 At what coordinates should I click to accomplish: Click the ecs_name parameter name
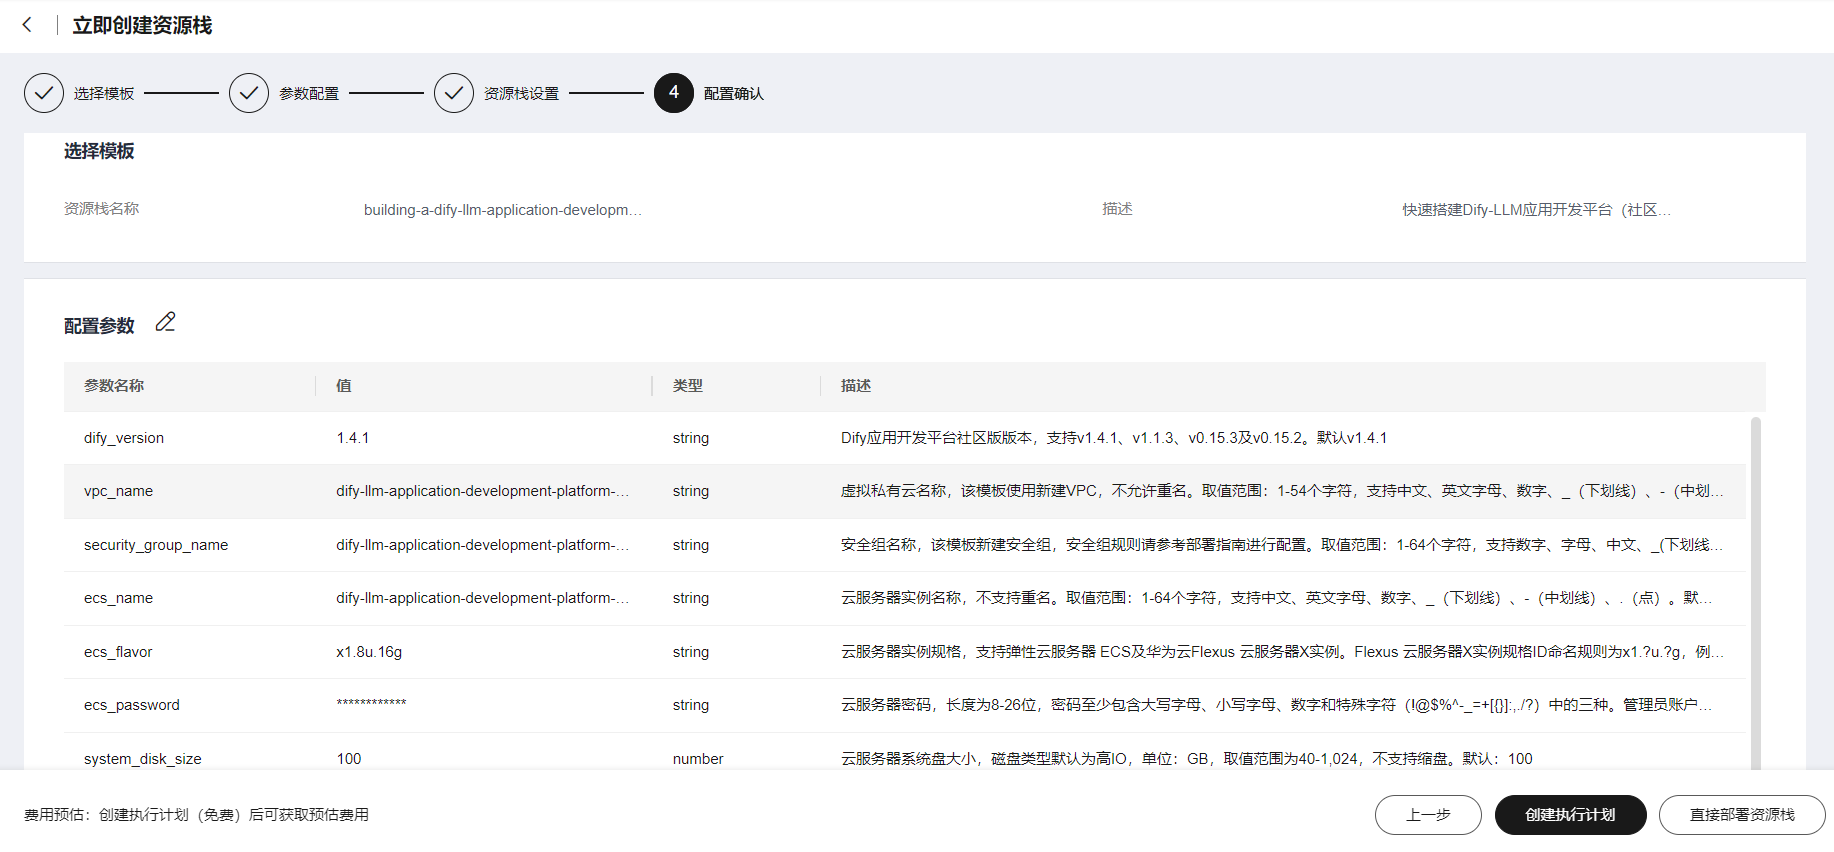coord(118,598)
